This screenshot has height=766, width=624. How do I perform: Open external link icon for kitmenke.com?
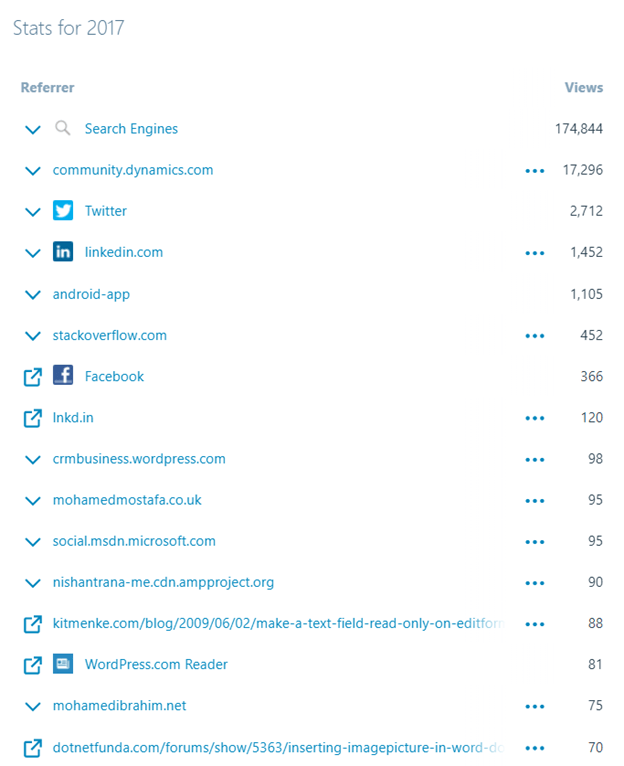click(x=32, y=624)
